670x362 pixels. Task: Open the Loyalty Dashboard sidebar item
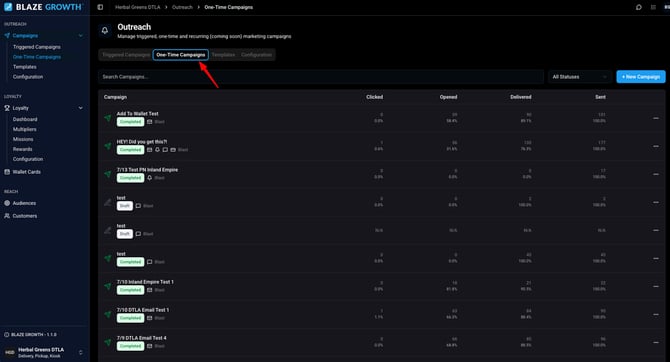click(x=25, y=119)
